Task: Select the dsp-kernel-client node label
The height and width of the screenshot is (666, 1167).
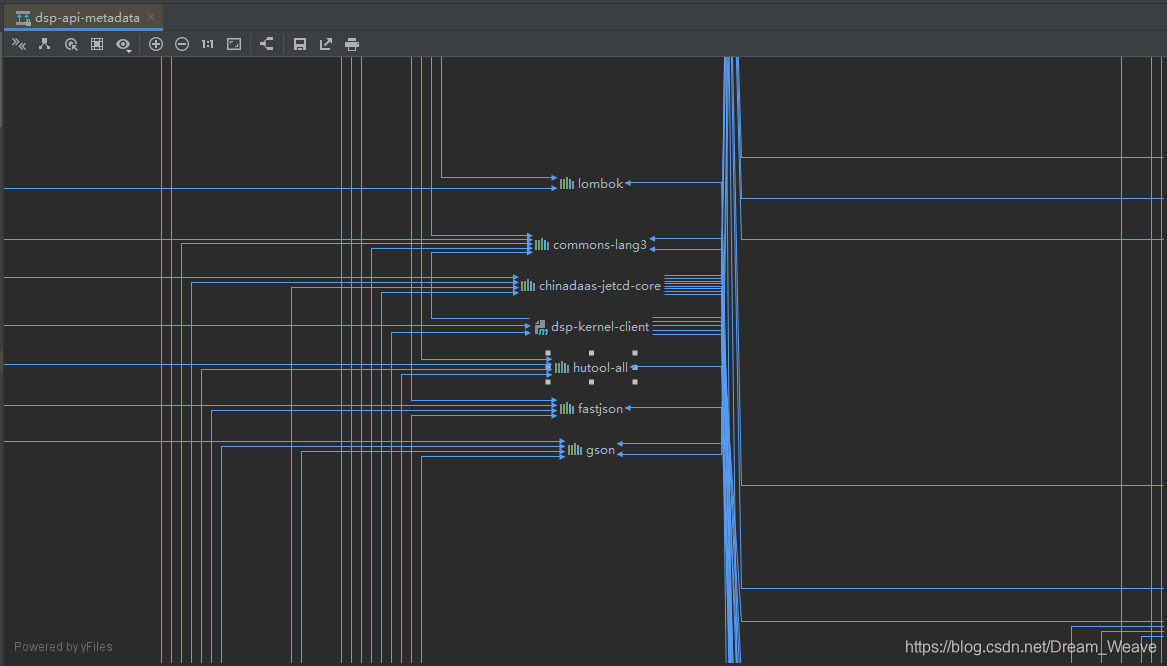Action: coord(600,327)
